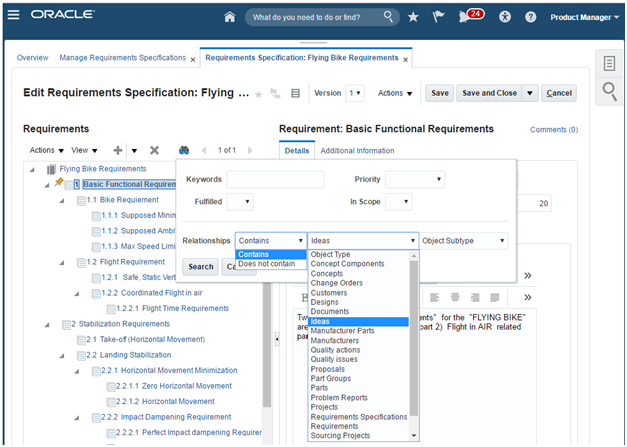Expand the Fulfilled dropdown
The width and height of the screenshot is (627, 447).
[240, 202]
